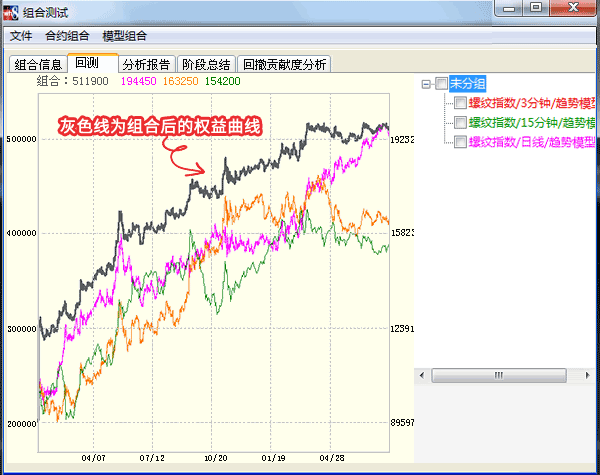Enable the 螺纹指数/15分钟 model checkbox
600x475 pixels.
[x=460, y=122]
